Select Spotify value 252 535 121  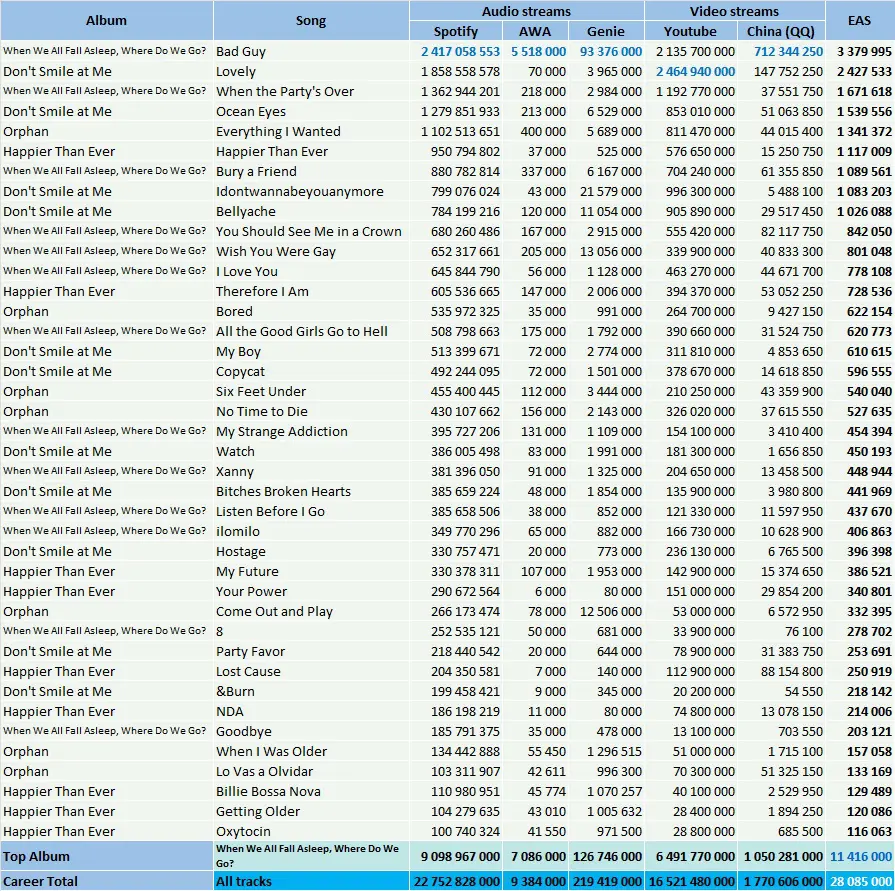465,631
